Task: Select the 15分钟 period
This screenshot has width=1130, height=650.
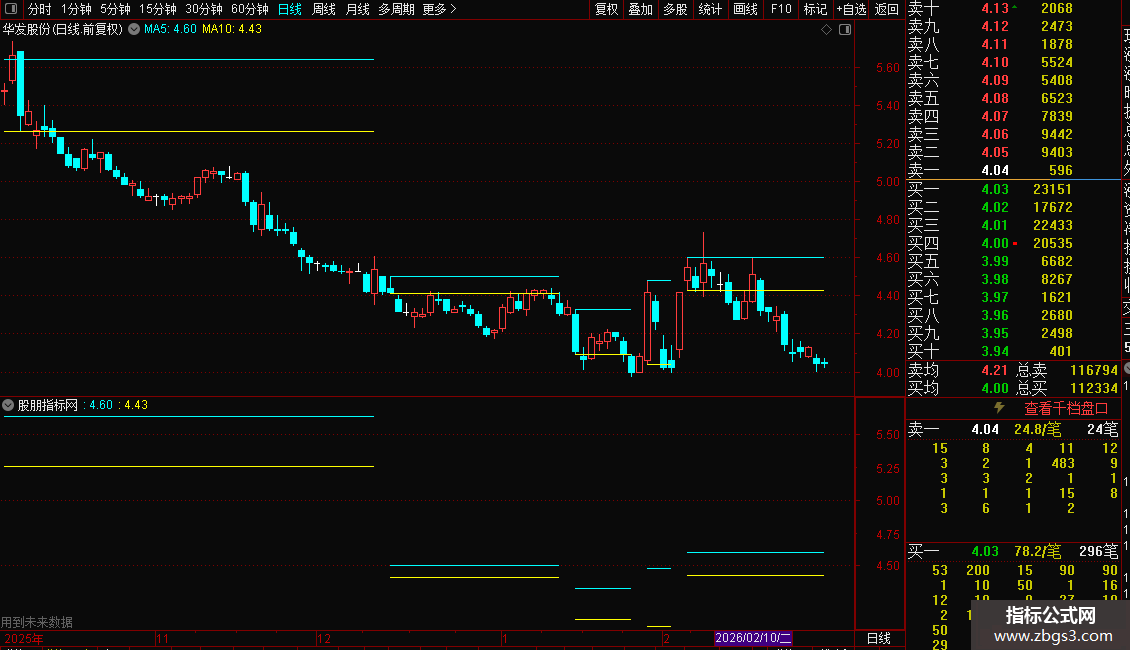Action: point(158,9)
